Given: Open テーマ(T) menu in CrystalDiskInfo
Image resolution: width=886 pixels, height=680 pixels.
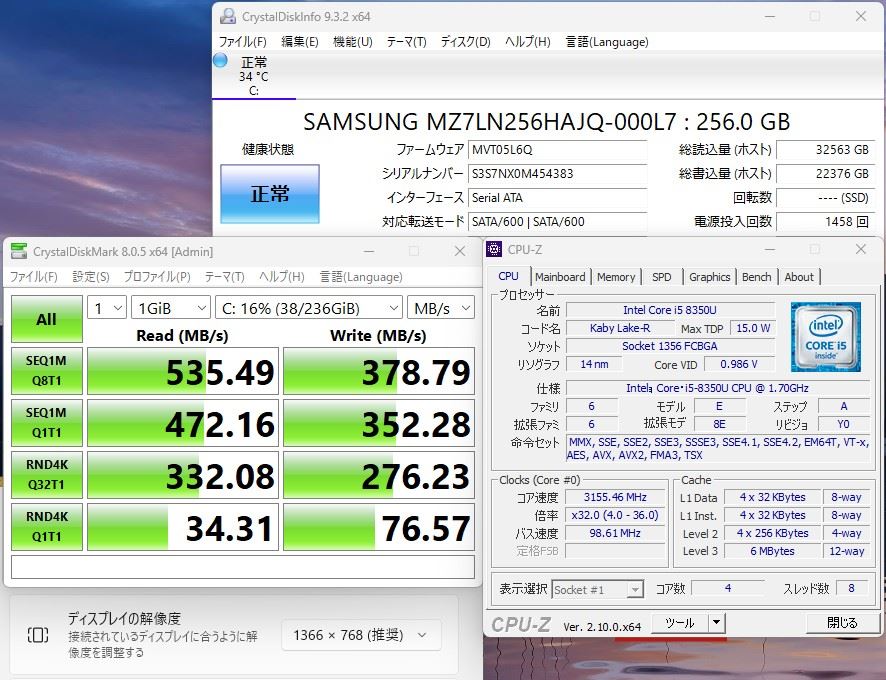Looking at the screenshot, I should pyautogui.click(x=406, y=42).
